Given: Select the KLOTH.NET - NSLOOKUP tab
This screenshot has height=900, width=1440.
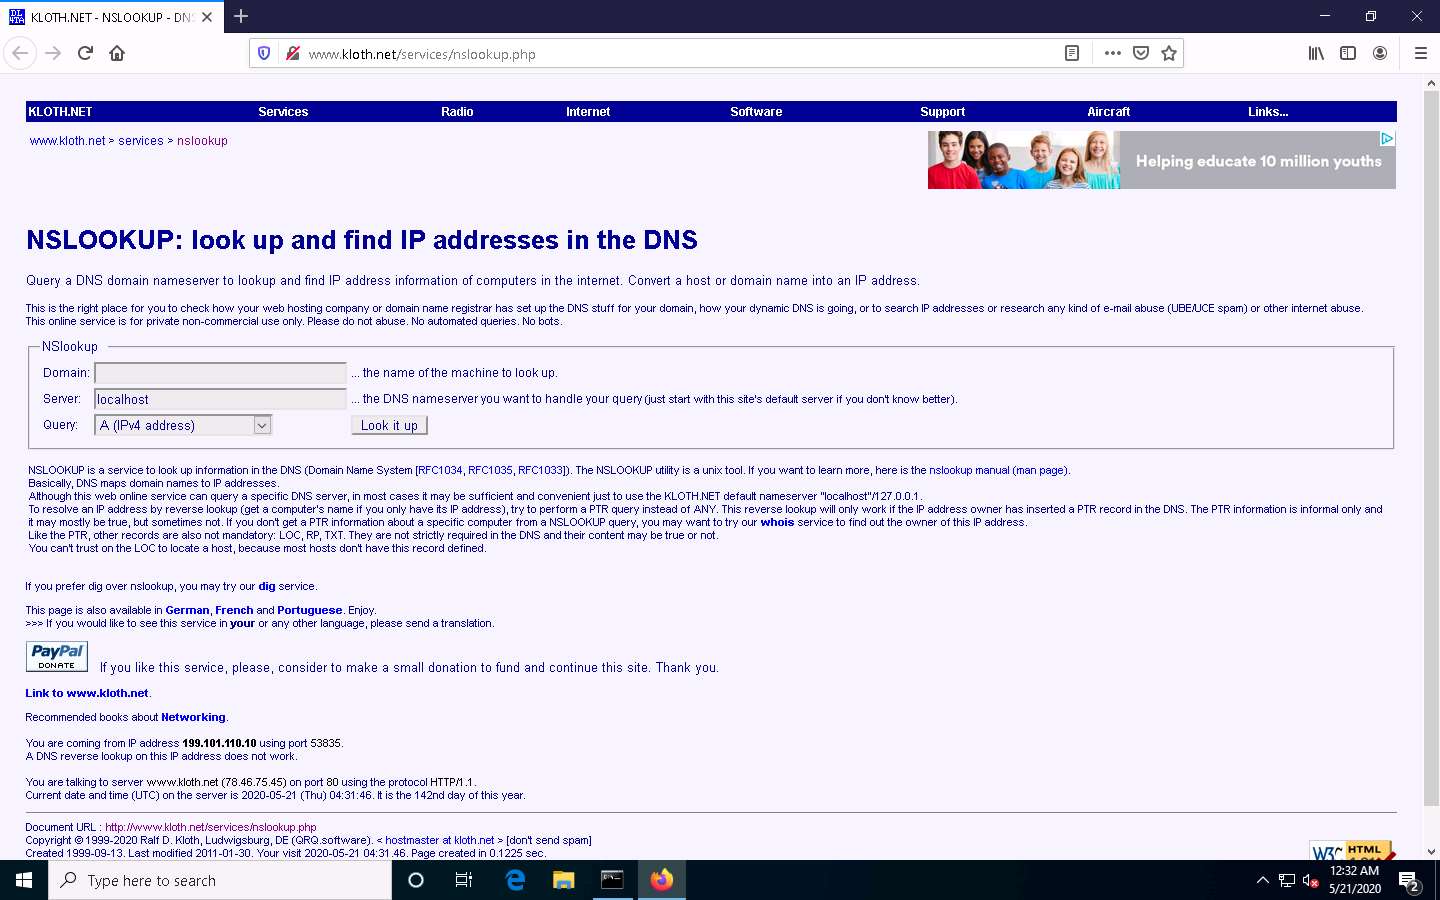Looking at the screenshot, I should pos(111,17).
